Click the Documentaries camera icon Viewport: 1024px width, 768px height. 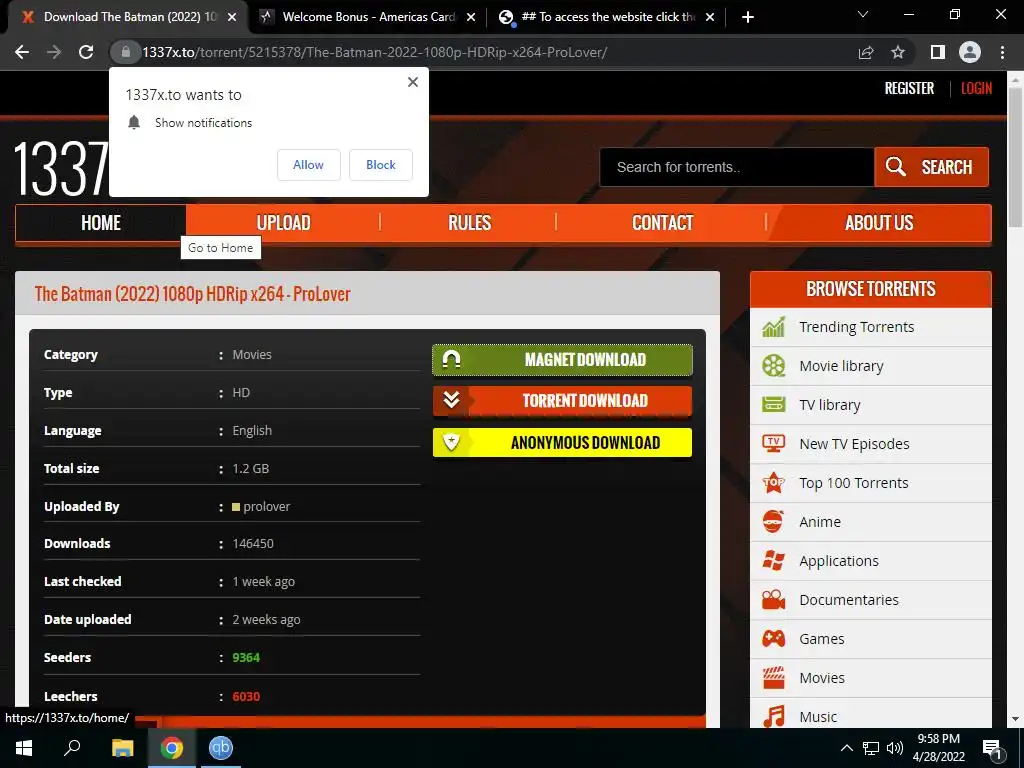pyautogui.click(x=774, y=600)
